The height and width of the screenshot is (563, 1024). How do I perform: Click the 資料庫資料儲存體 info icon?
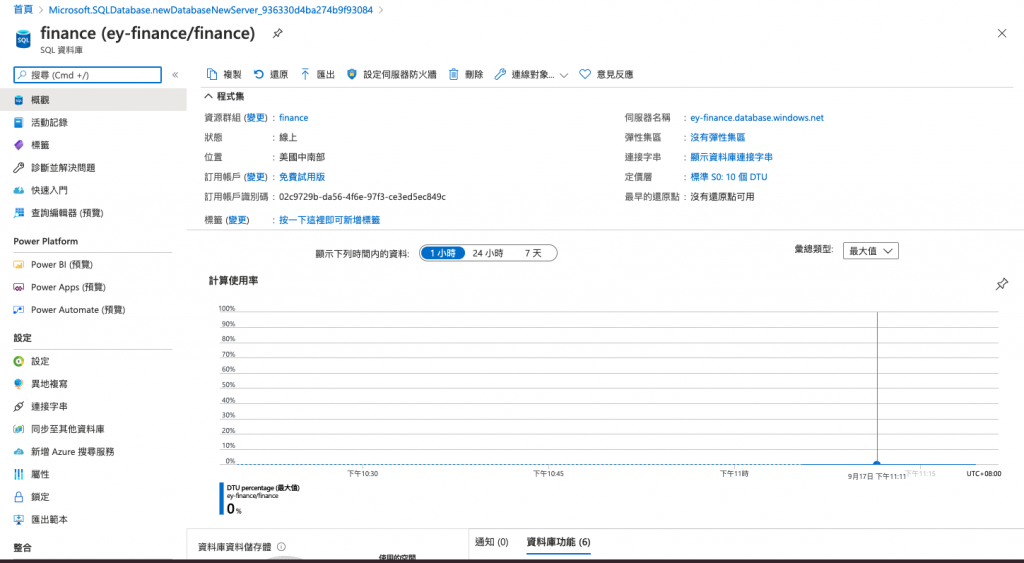(281, 547)
